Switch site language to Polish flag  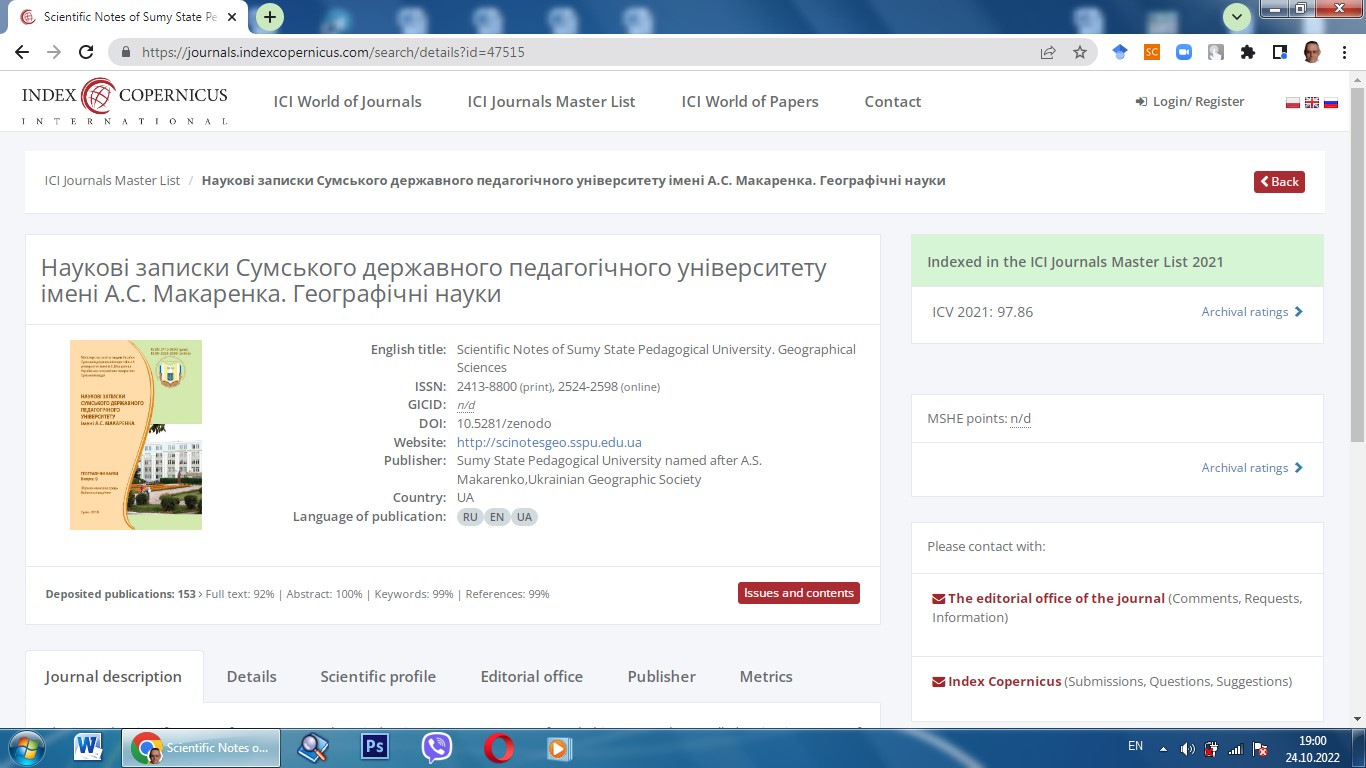point(1292,102)
